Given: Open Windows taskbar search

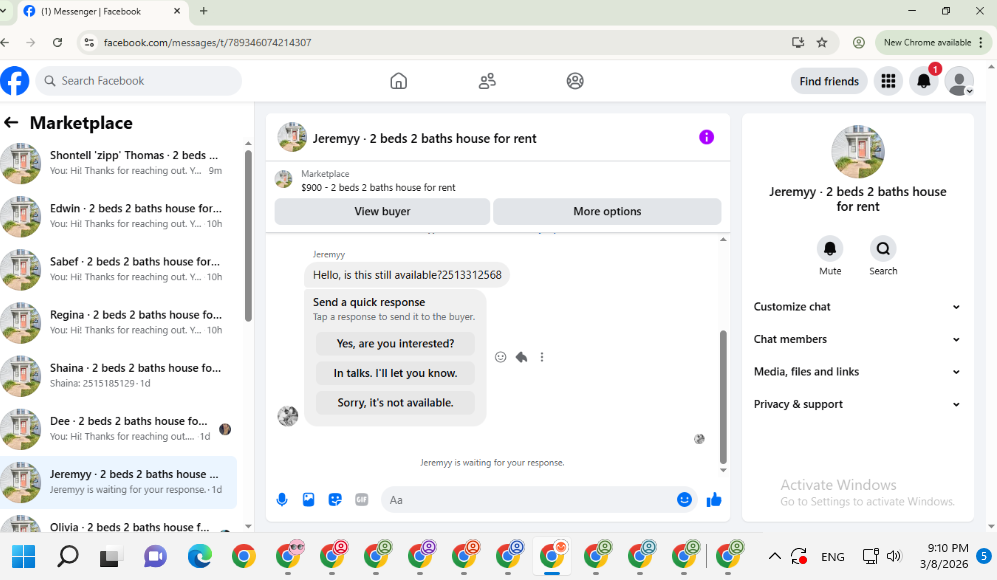Looking at the screenshot, I should [x=67, y=556].
